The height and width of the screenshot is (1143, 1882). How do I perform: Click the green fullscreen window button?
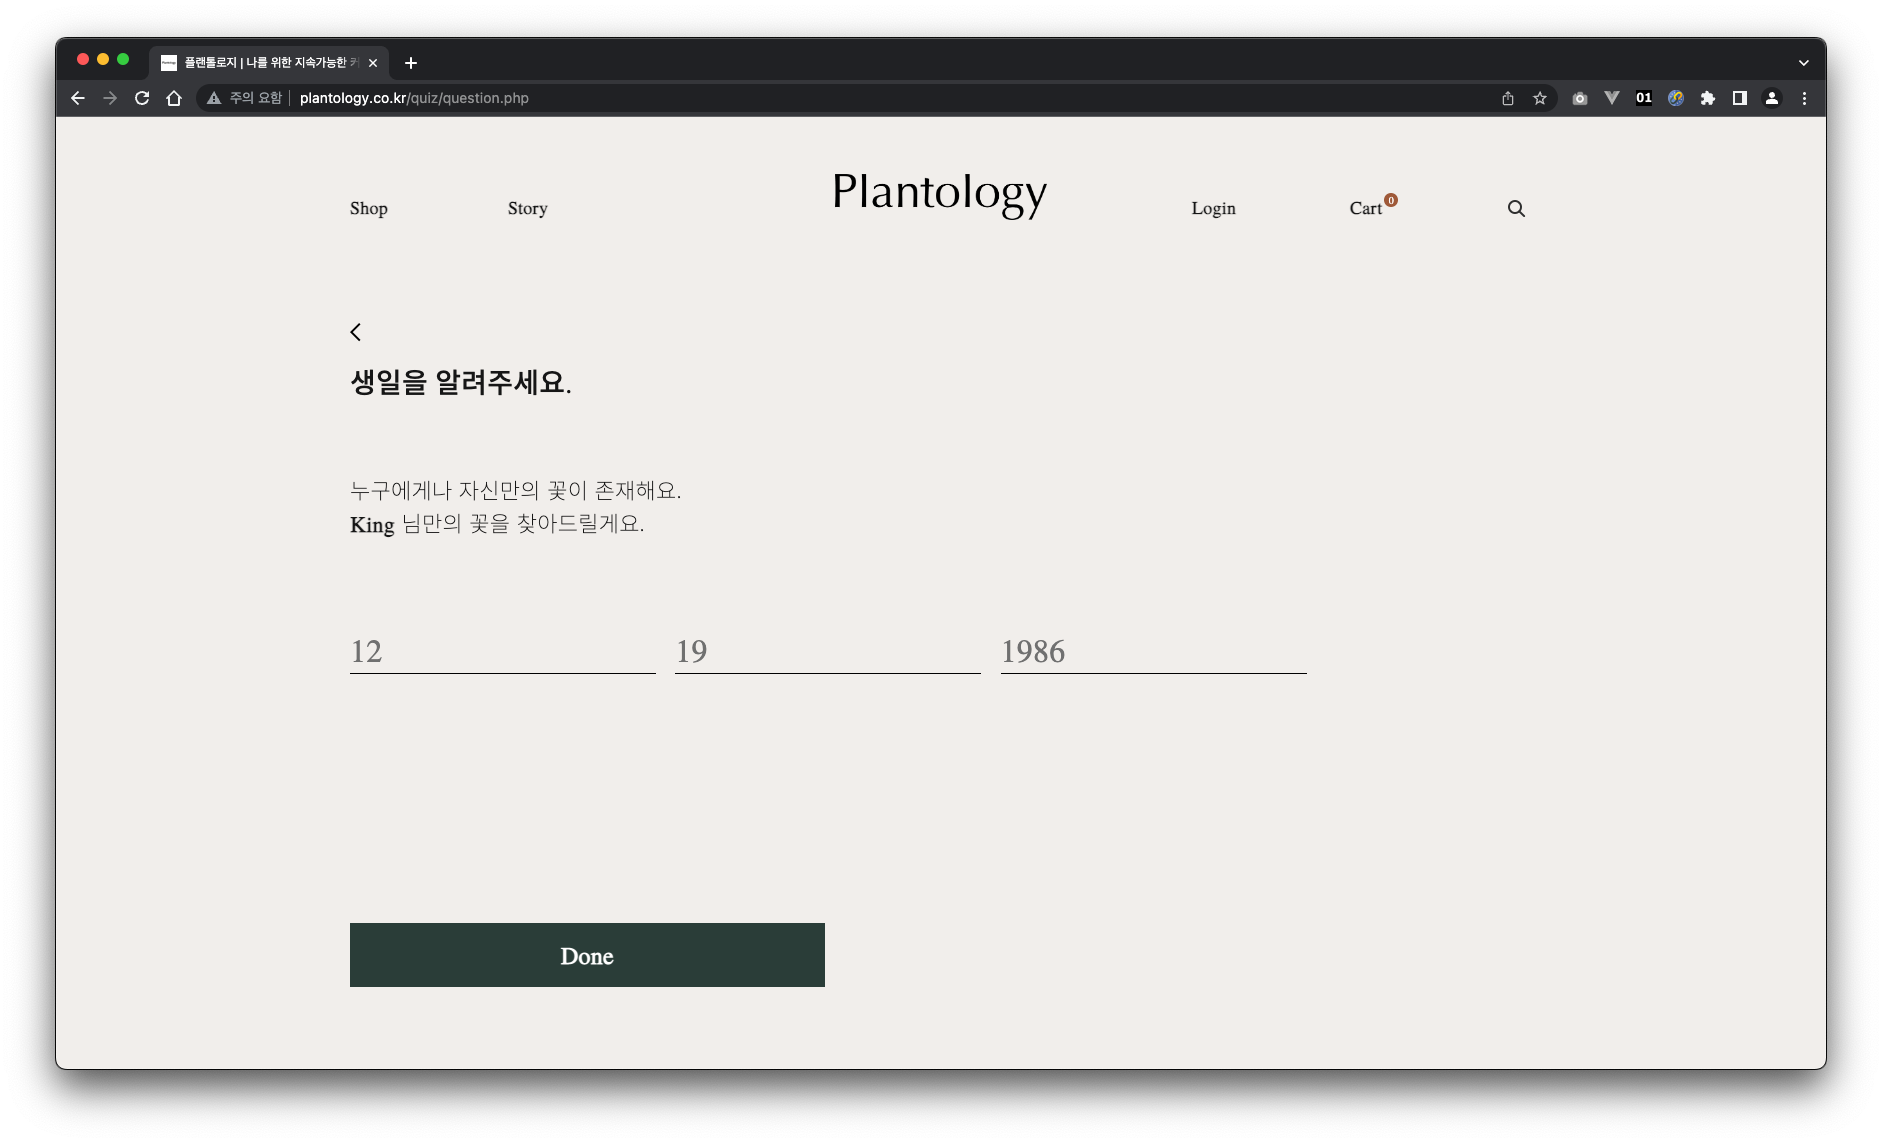coord(123,60)
